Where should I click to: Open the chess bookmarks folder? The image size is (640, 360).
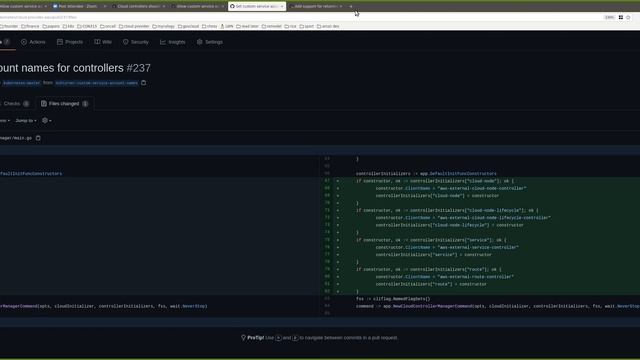tap(210, 26)
